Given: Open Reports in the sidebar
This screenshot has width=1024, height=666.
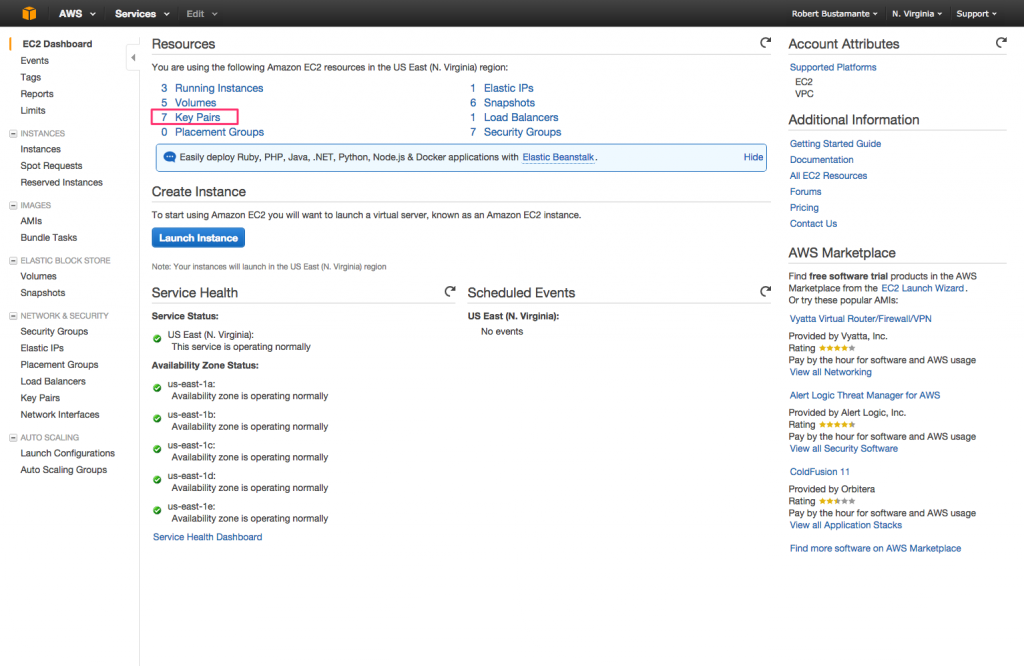Looking at the screenshot, I should (37, 94).
